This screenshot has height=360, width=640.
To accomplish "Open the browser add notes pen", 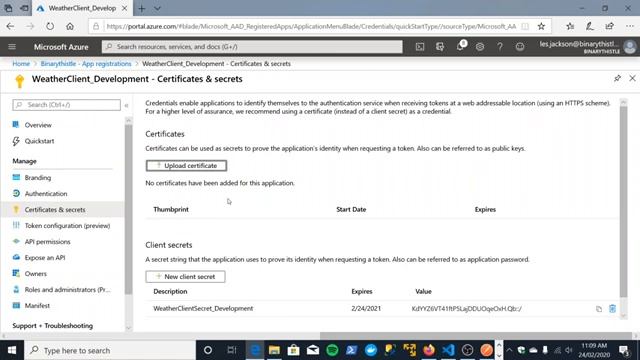I will (589, 26).
